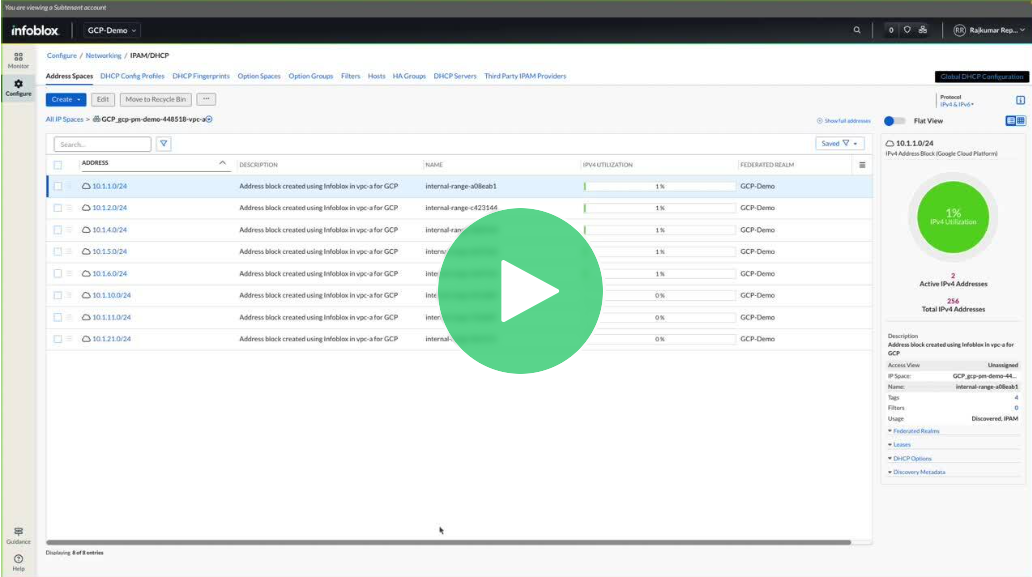Click the table column settings hamburger icon
The height and width of the screenshot is (577, 1032).
coord(862,164)
